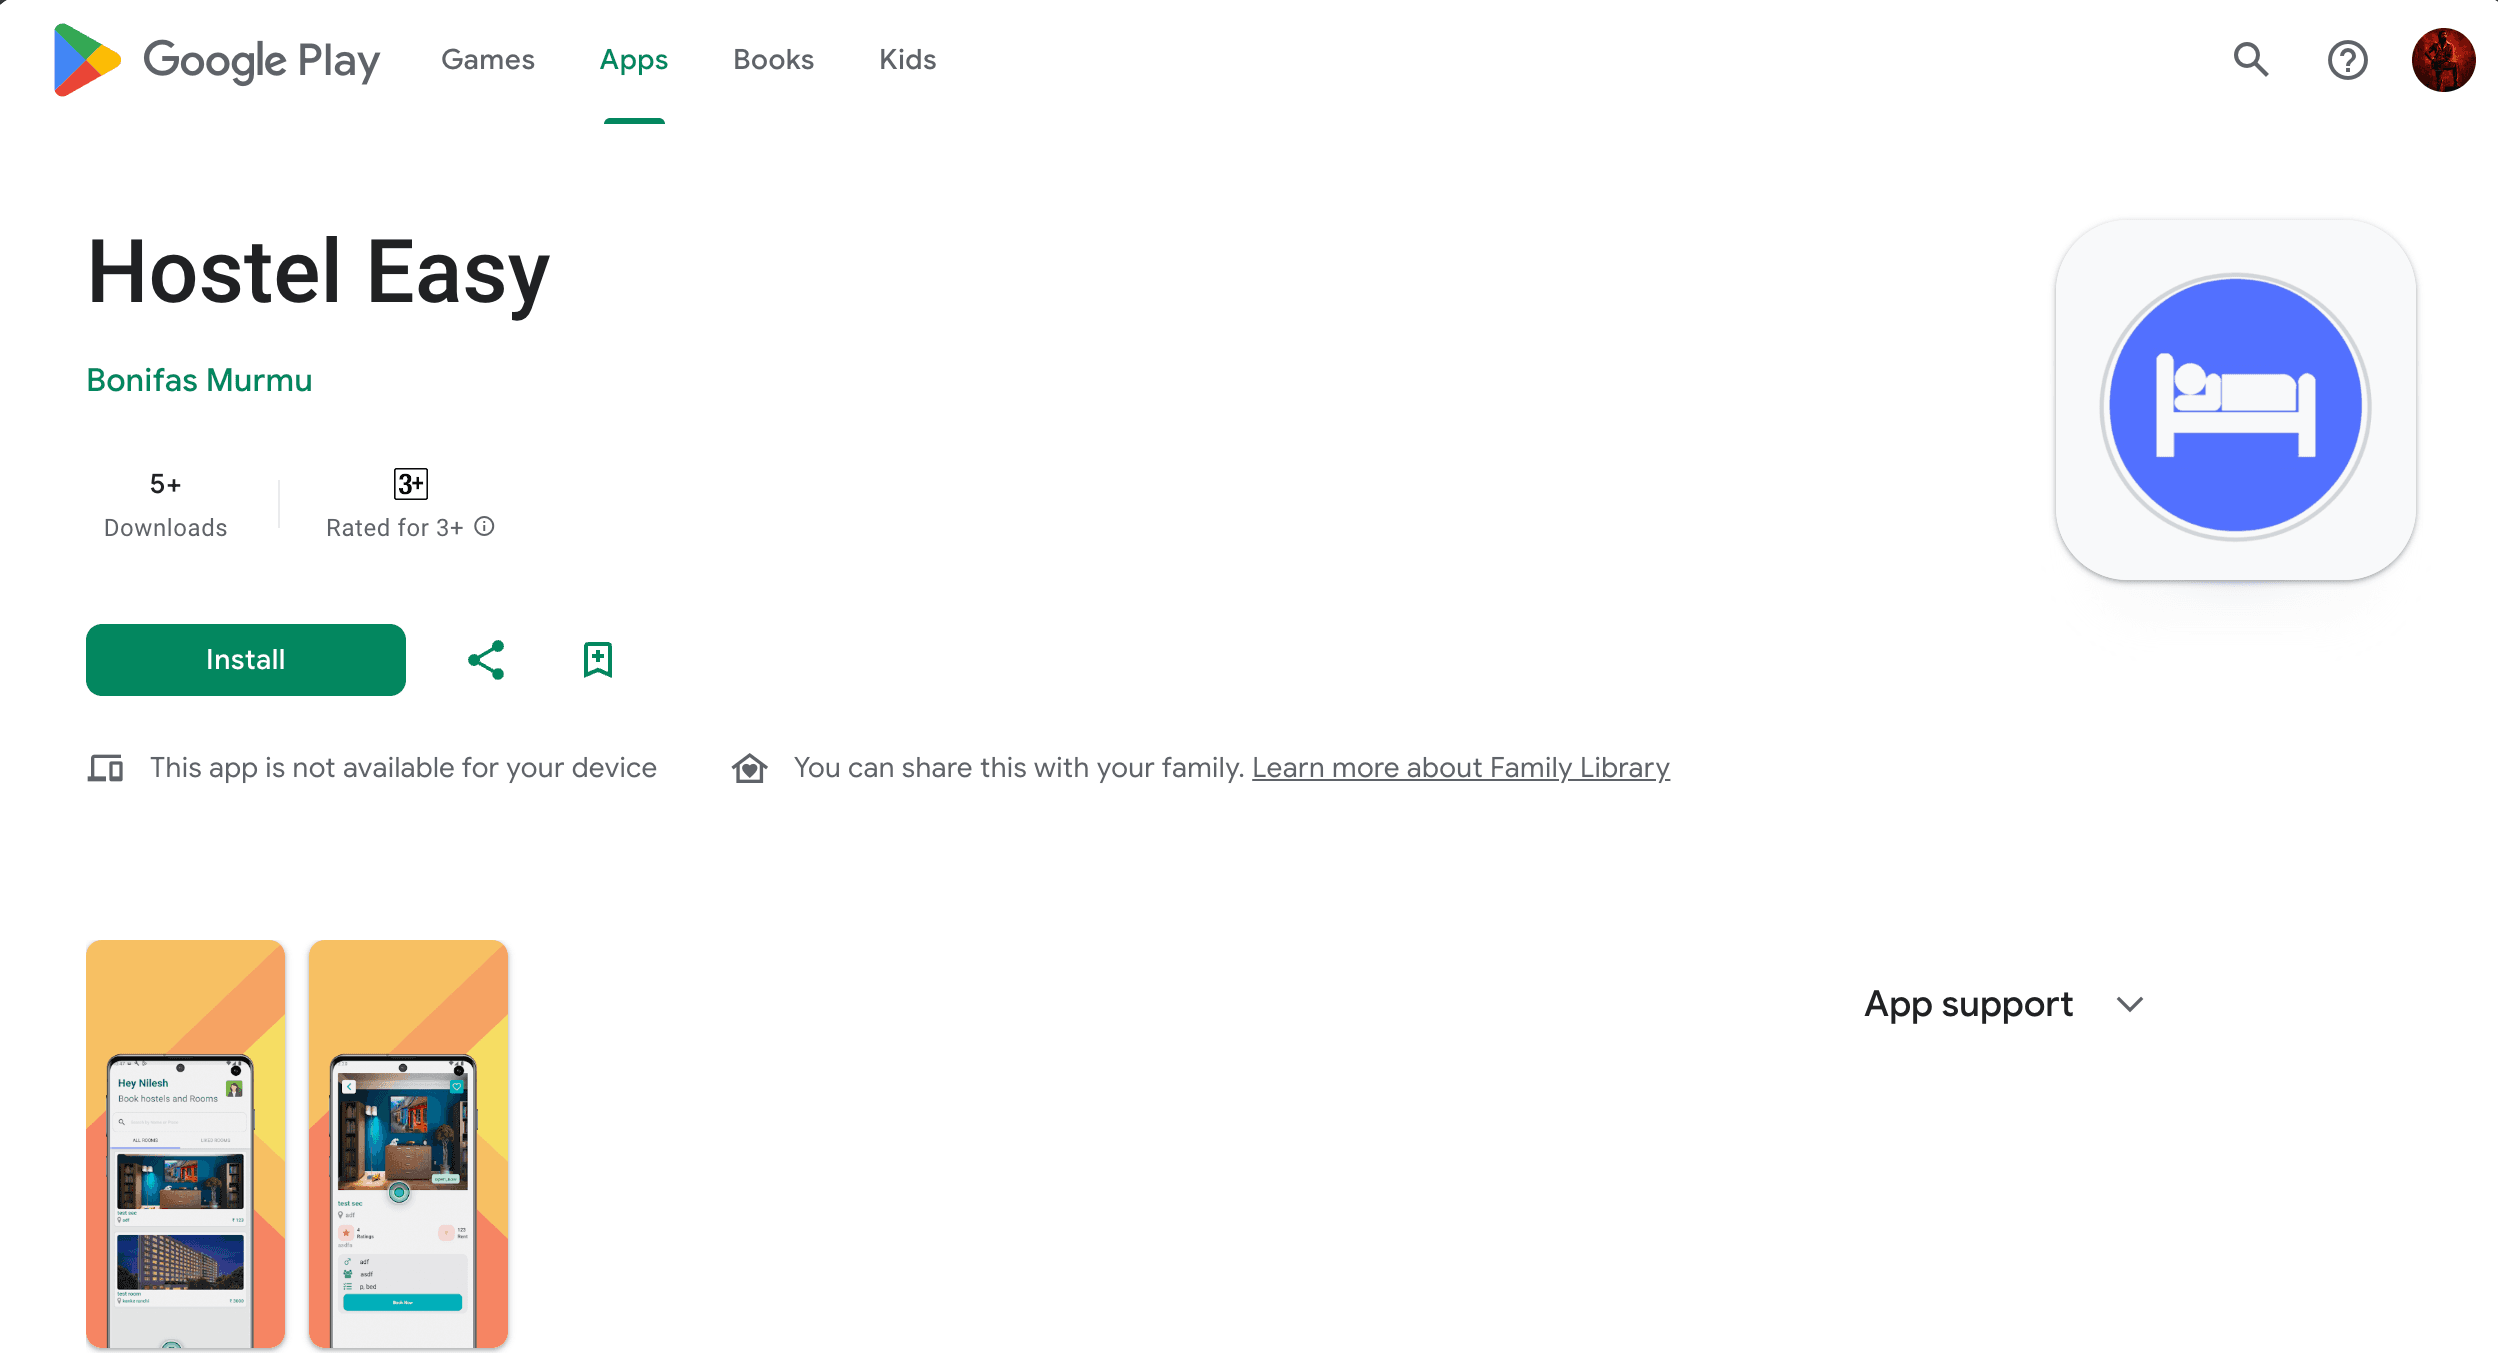Add app to wishlist bookmark icon
Viewport: 2498px width, 1370px height.
[598, 660]
